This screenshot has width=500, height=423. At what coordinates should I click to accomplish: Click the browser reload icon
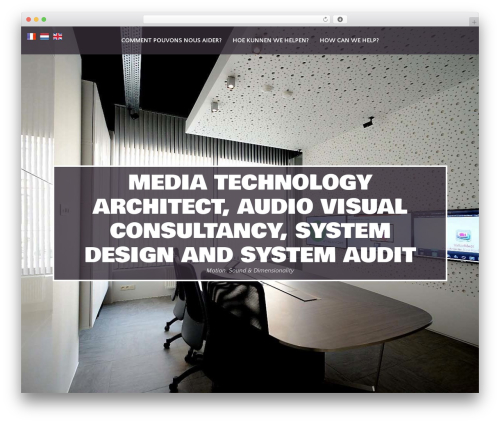[325, 19]
